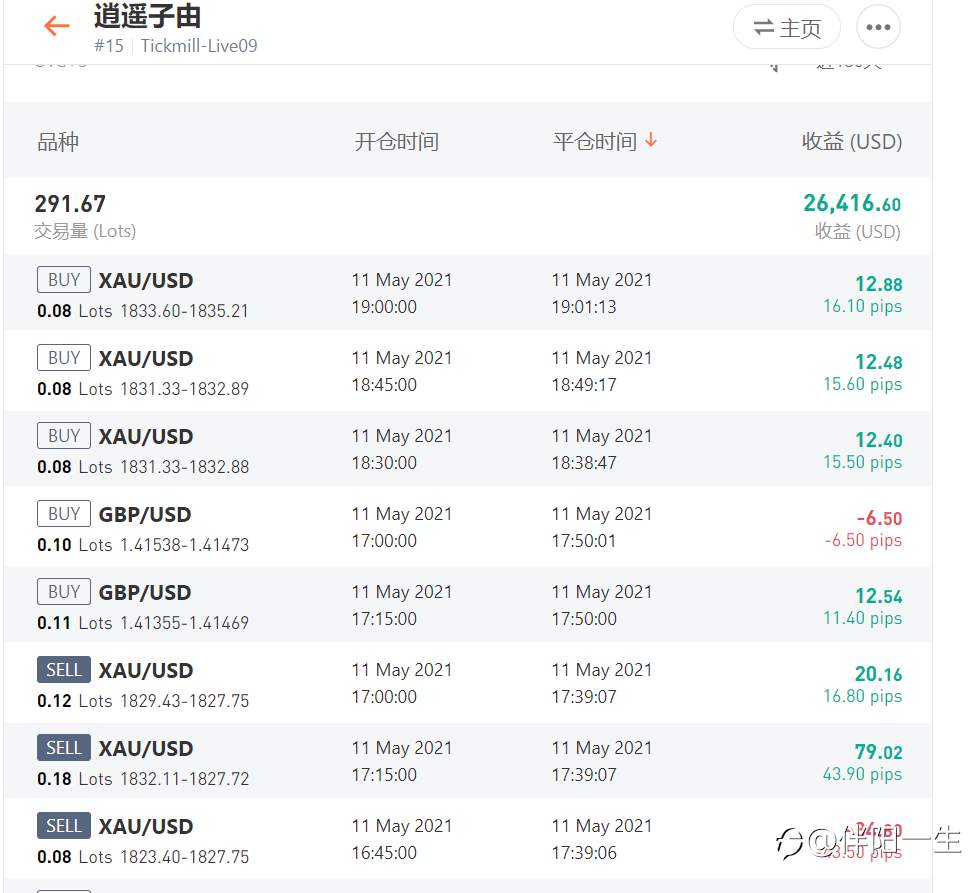Select close time 17:50:01
This screenshot has height=893, width=972.
coord(584,541)
